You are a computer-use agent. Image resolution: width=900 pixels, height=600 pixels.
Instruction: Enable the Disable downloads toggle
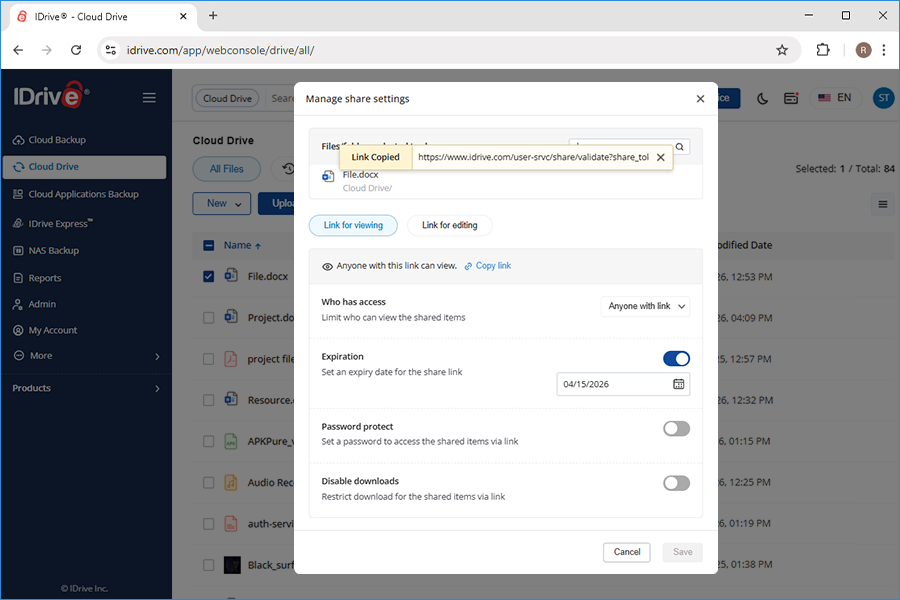(676, 483)
